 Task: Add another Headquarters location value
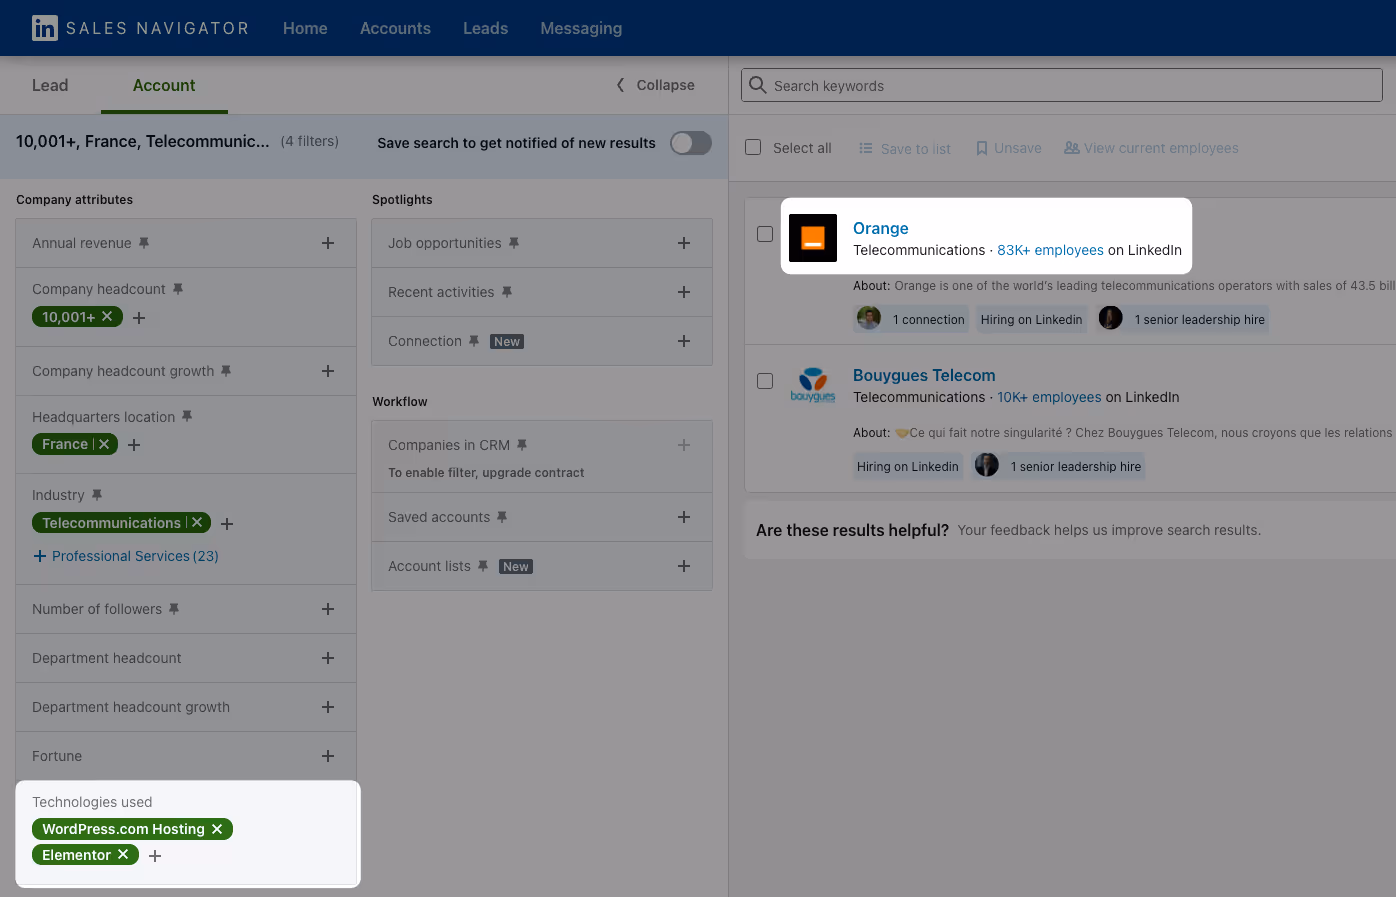(134, 445)
